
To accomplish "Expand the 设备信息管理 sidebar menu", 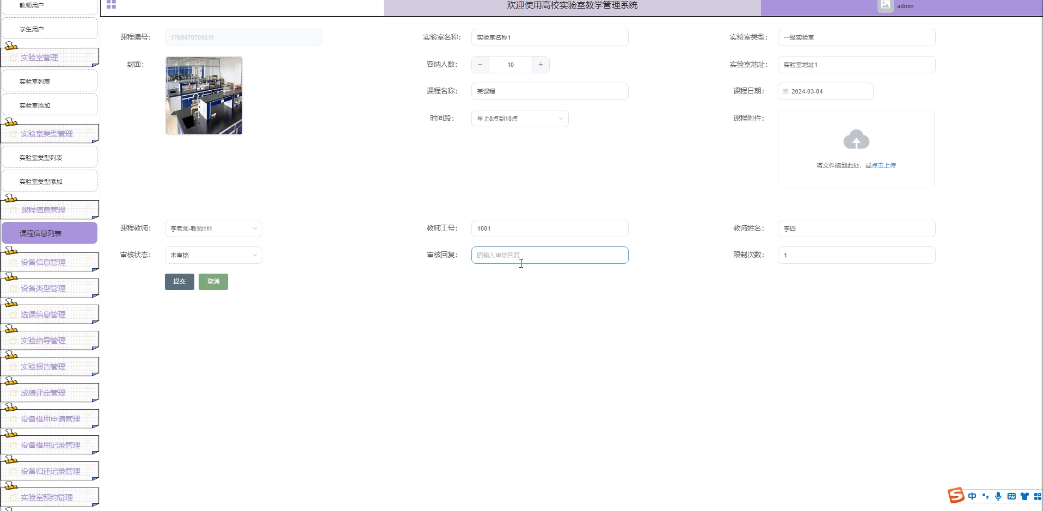I will click(x=50, y=262).
